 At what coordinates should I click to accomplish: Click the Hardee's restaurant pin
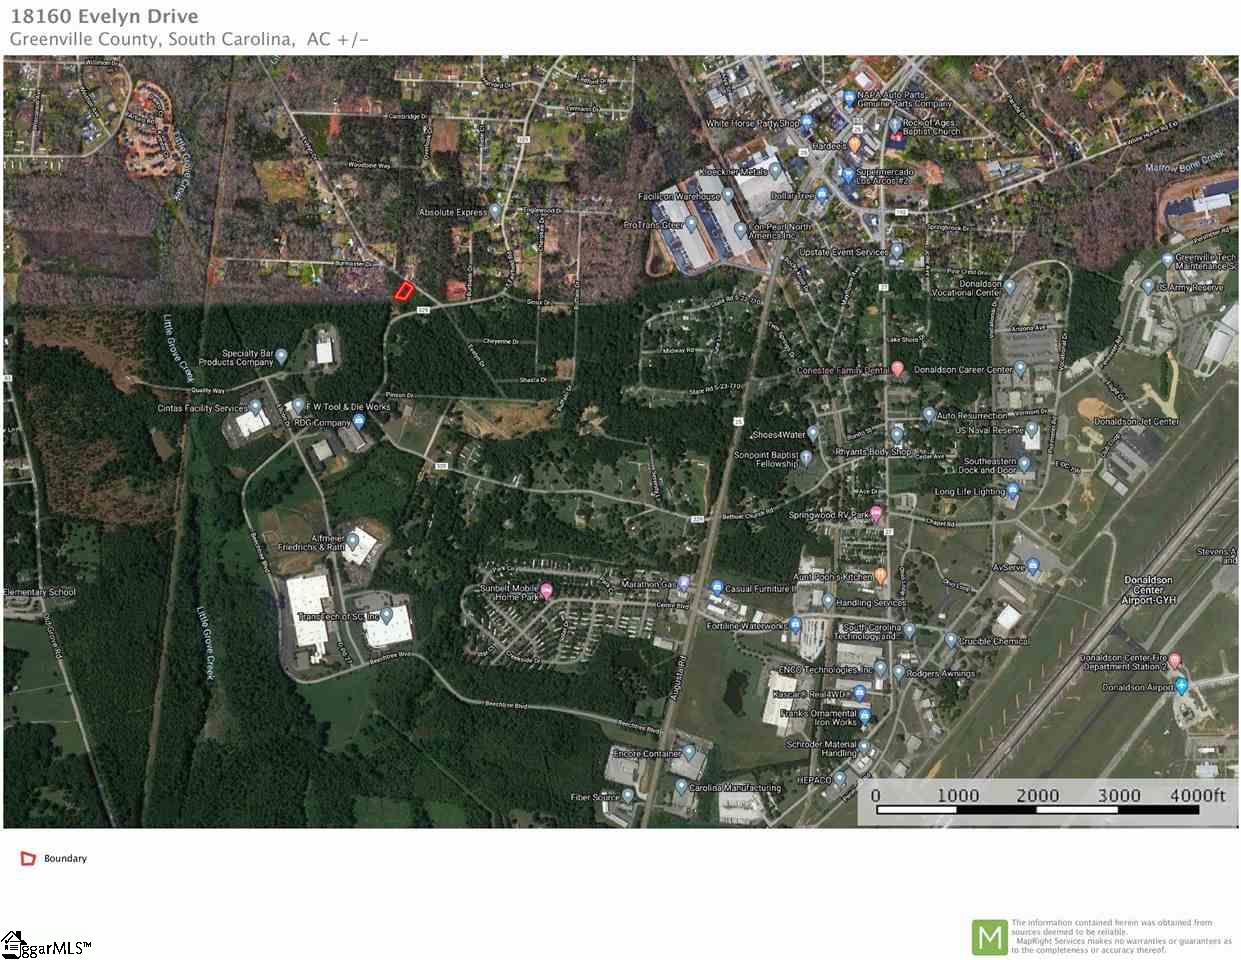click(855, 145)
